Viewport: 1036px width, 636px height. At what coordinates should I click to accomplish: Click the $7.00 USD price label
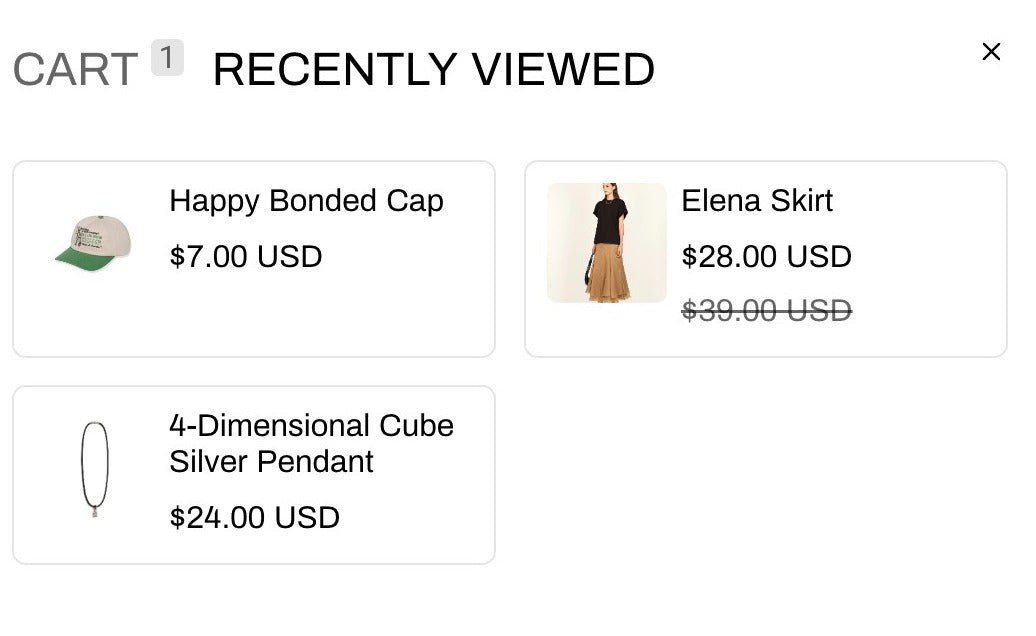pyautogui.click(x=245, y=257)
